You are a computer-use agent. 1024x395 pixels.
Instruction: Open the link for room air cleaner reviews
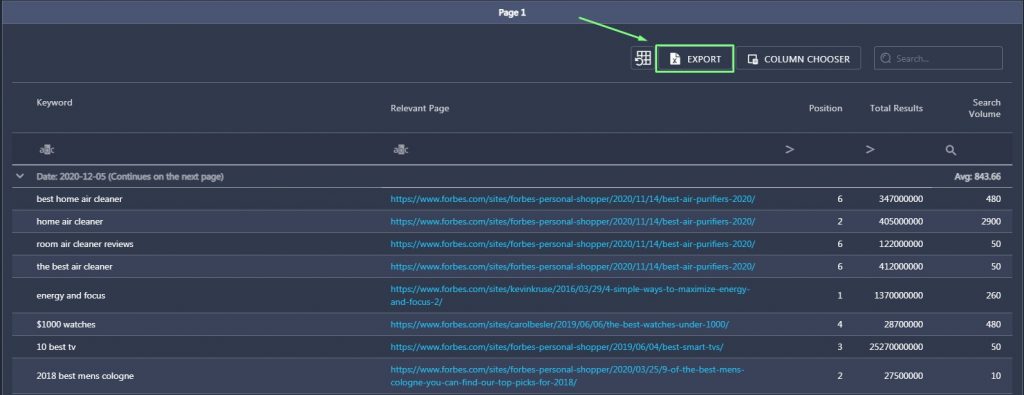[x=573, y=244]
